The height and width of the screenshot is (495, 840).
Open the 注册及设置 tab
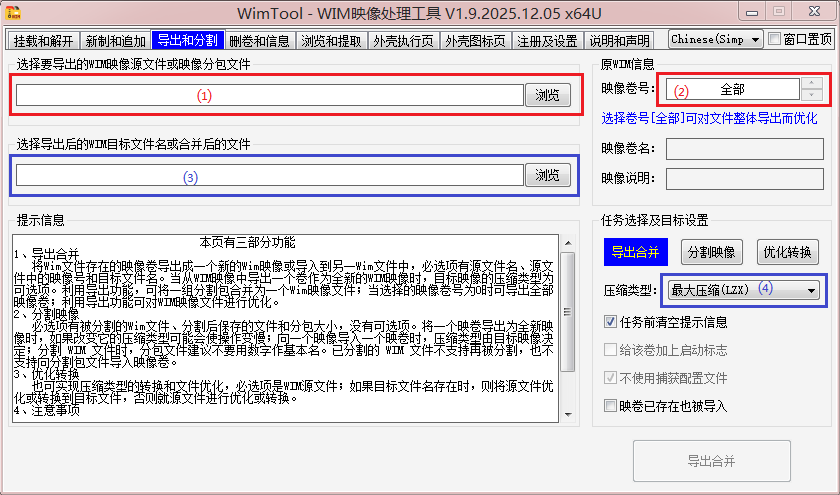pyautogui.click(x=546, y=41)
